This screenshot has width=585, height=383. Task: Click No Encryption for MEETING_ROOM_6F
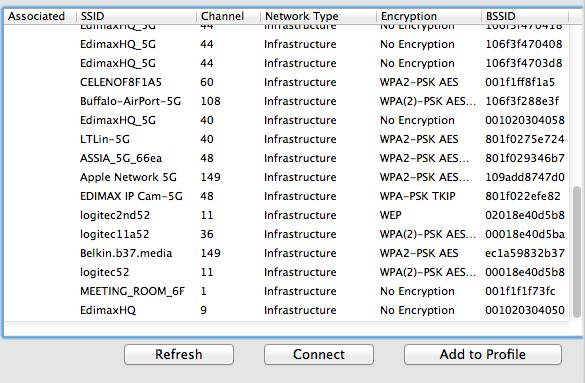click(x=417, y=291)
